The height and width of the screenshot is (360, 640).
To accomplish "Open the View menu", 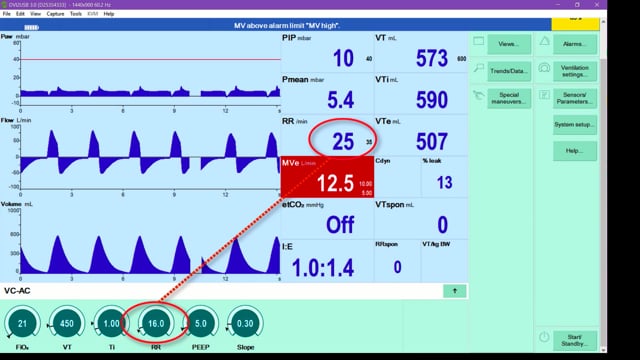I will (x=36, y=14).
